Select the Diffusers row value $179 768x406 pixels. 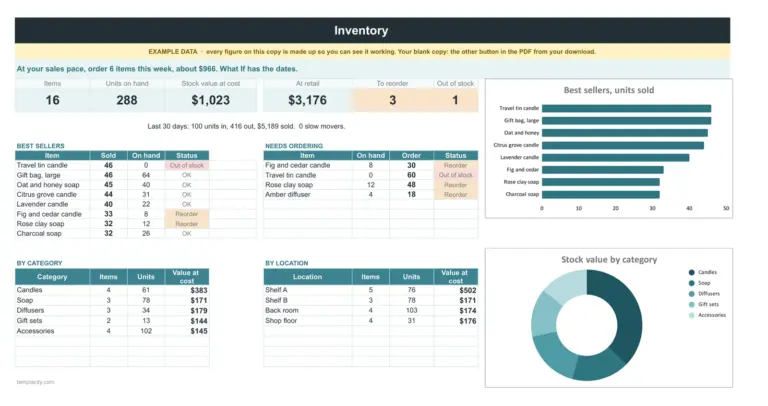[x=199, y=311]
